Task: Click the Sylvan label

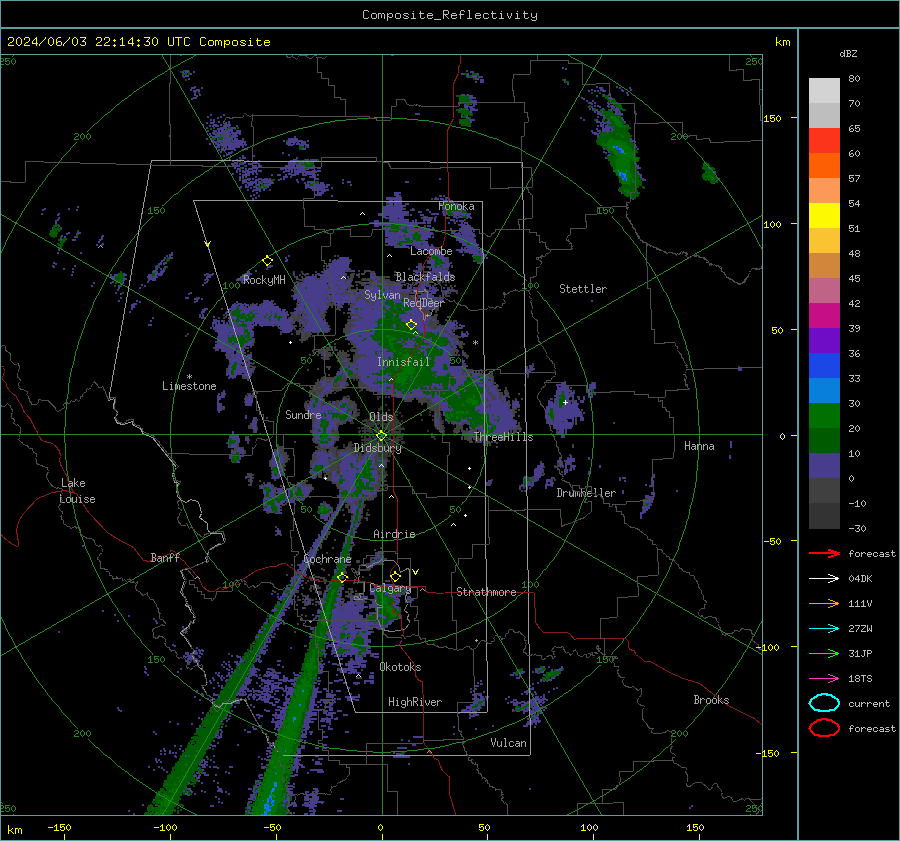Action: [382, 295]
